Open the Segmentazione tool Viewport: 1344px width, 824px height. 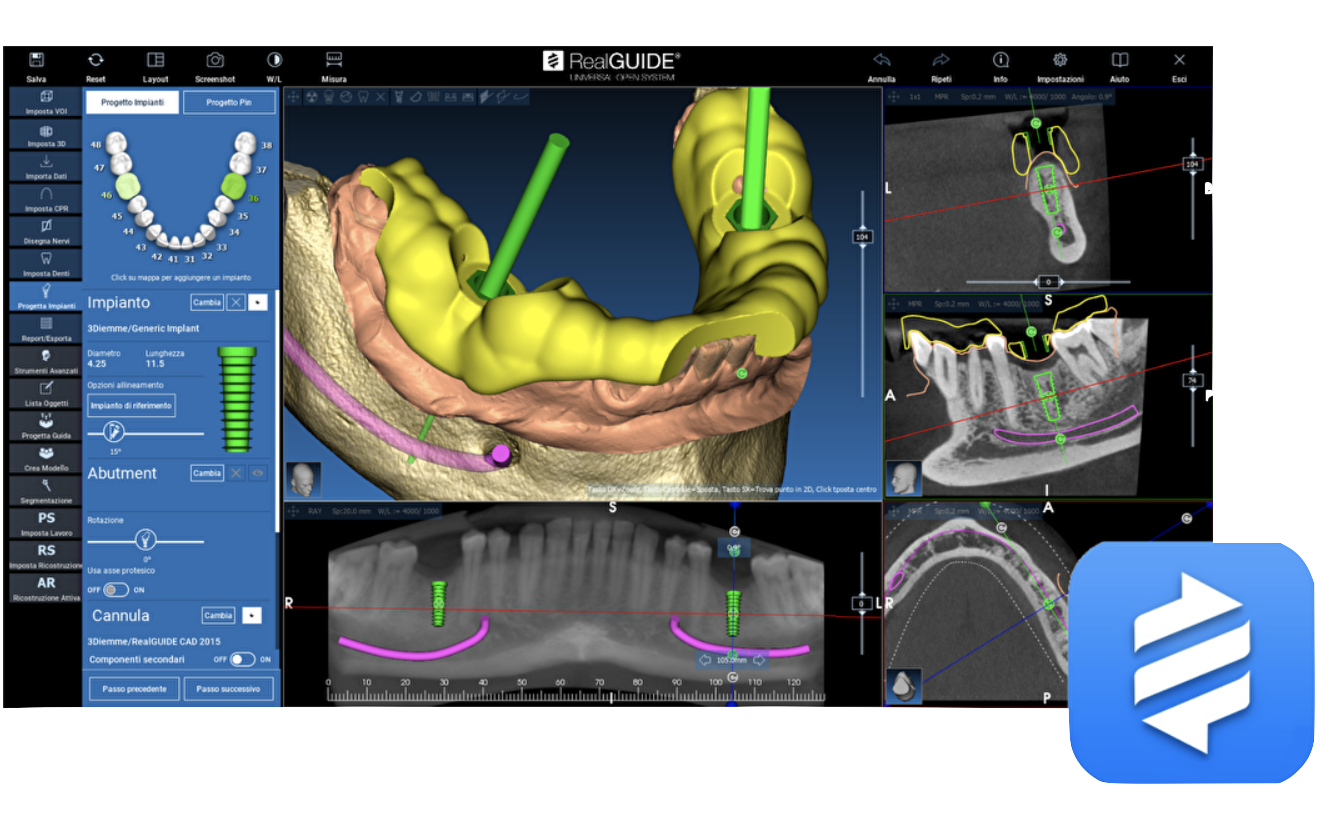pos(45,490)
